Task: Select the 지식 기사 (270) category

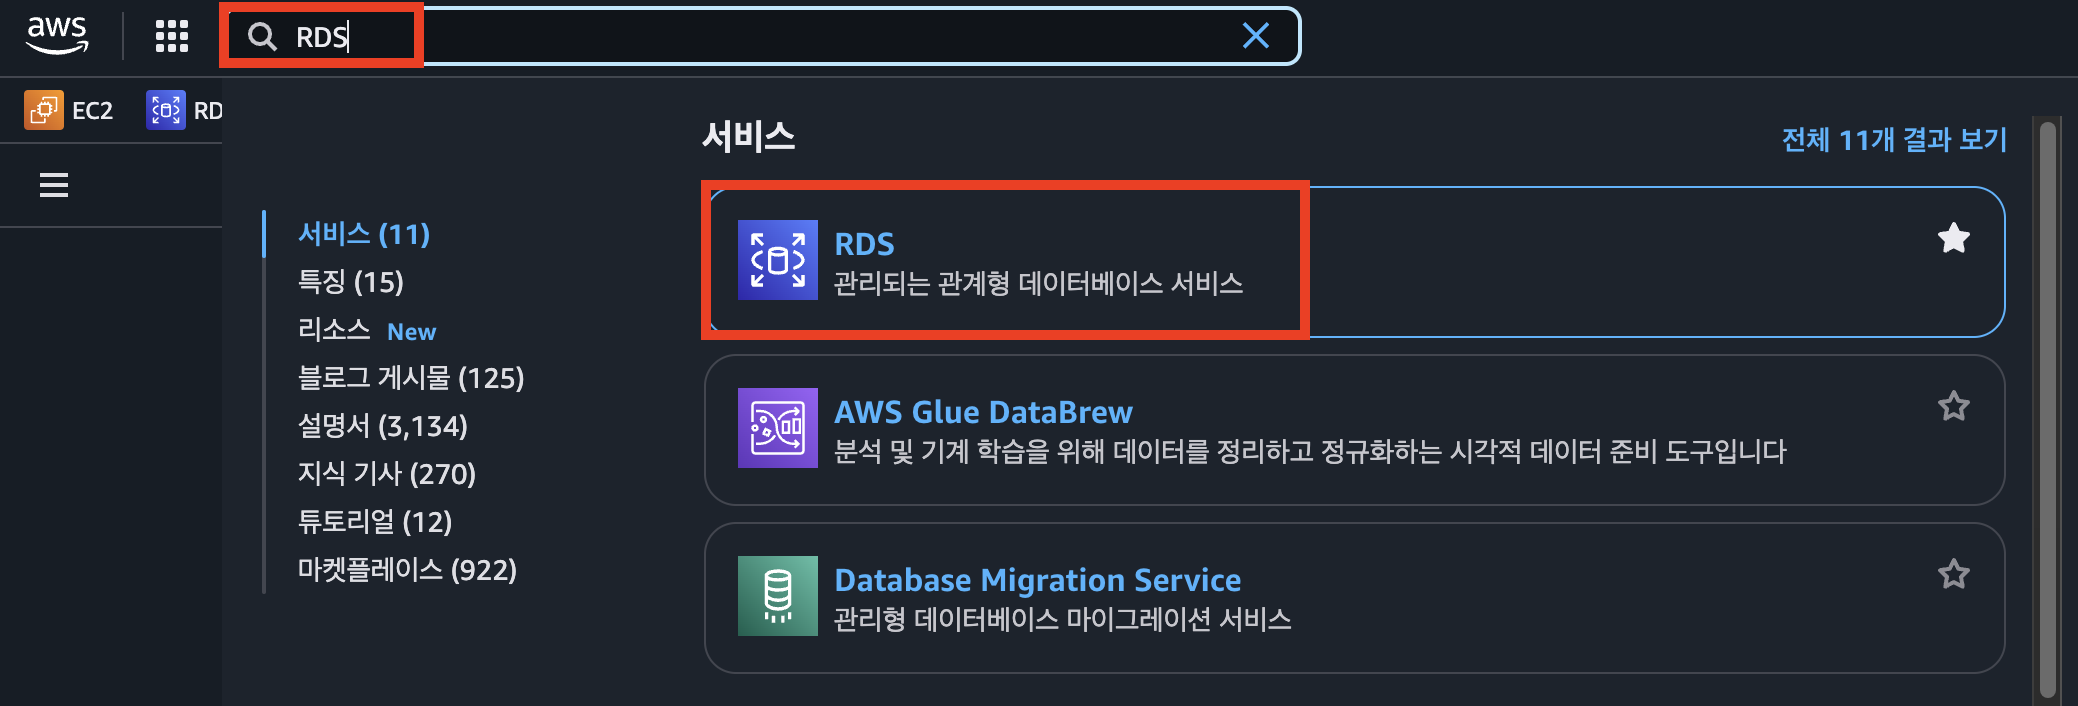Action: pyautogui.click(x=387, y=474)
